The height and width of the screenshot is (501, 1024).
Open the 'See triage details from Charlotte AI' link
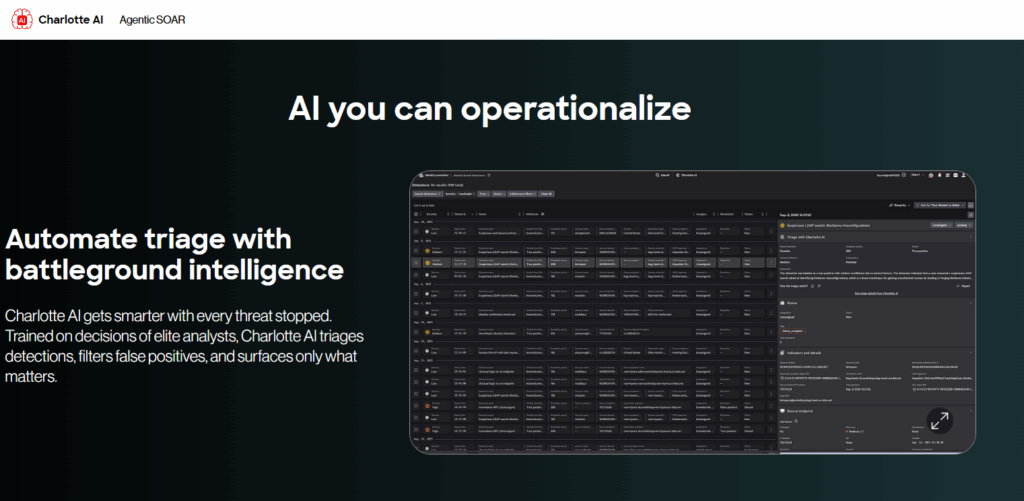875,294
